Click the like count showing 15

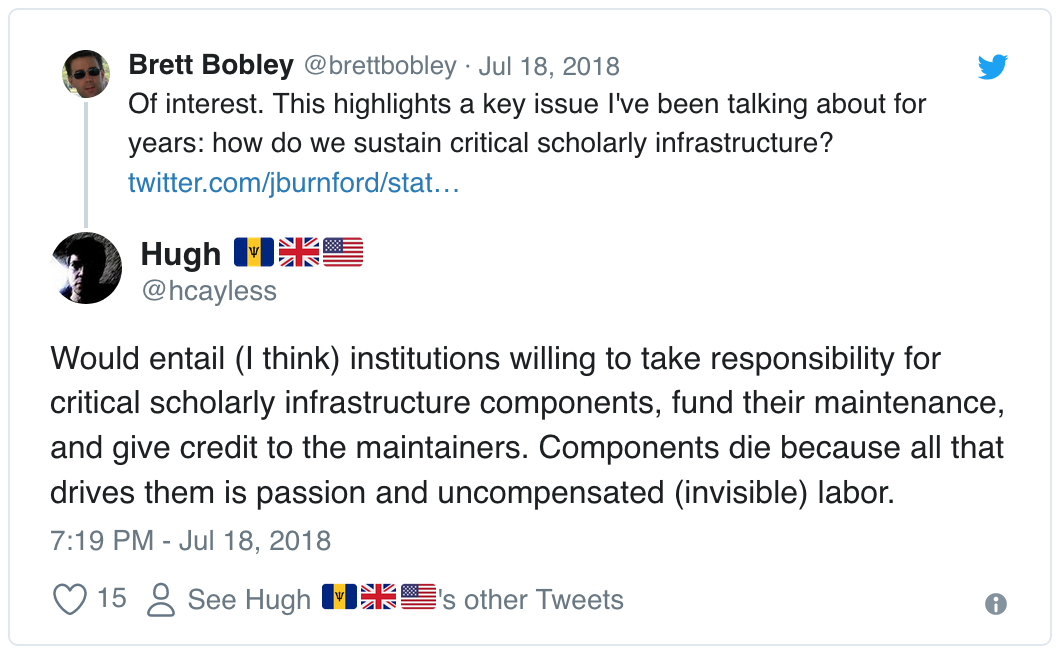(113, 598)
